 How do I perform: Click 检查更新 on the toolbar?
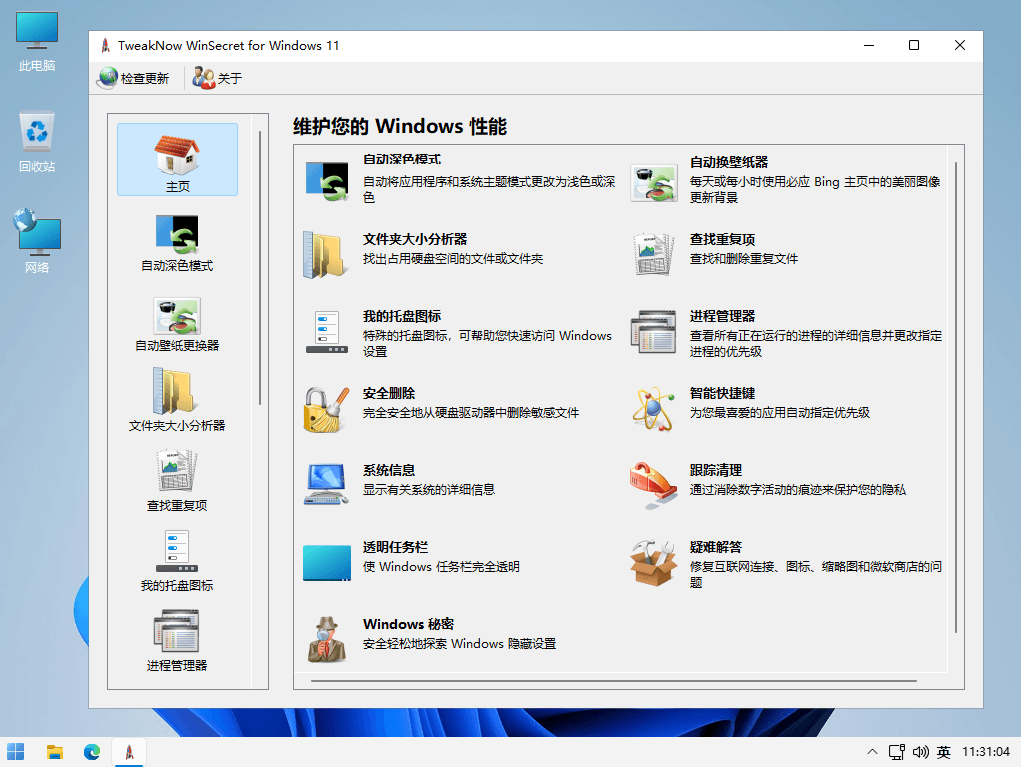click(x=135, y=77)
